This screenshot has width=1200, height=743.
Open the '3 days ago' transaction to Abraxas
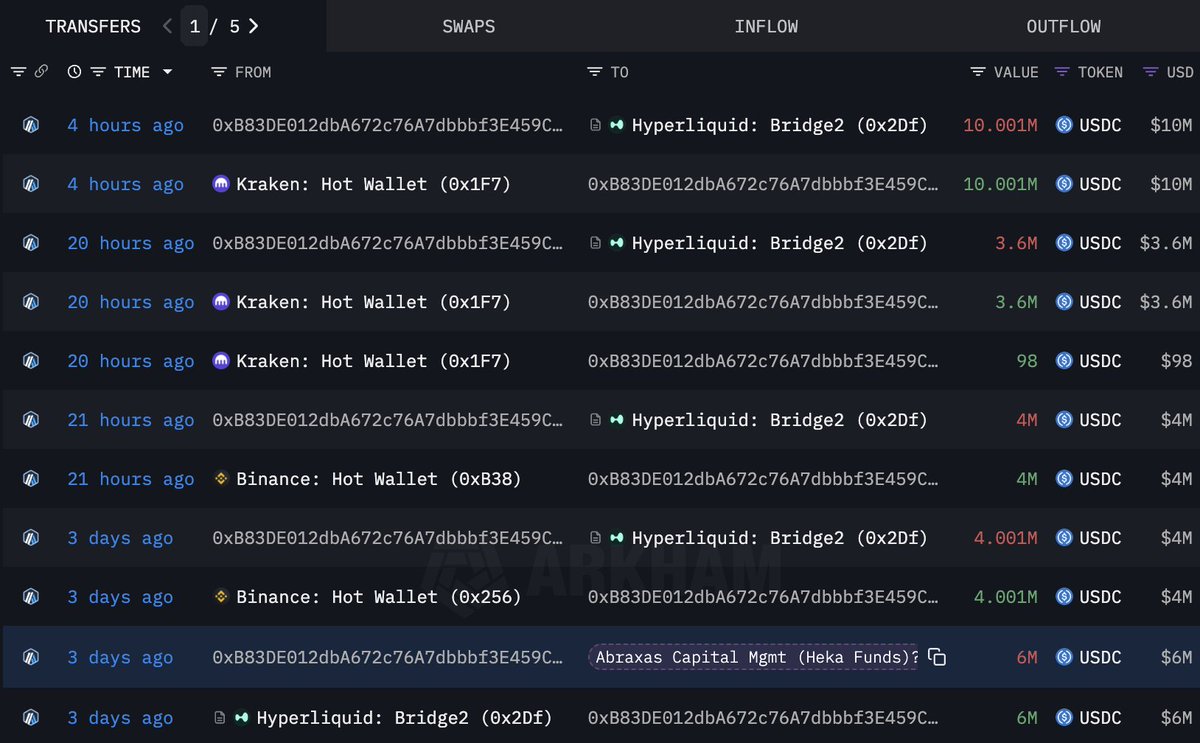(120, 657)
